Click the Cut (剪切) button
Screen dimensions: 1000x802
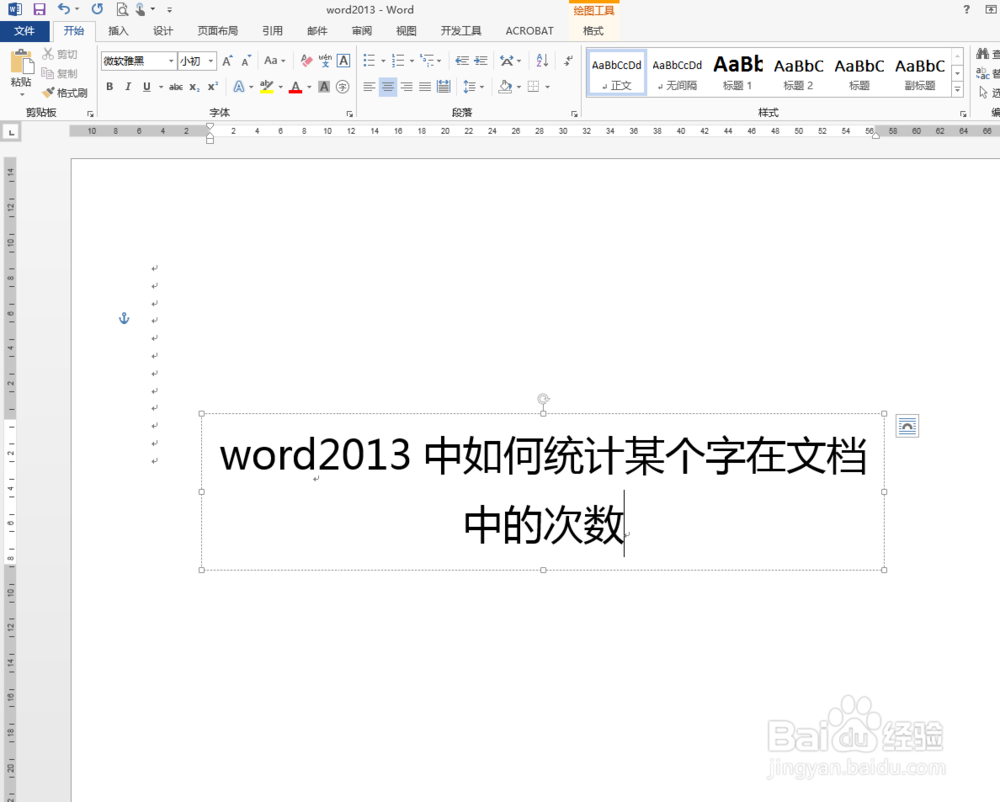[59, 54]
